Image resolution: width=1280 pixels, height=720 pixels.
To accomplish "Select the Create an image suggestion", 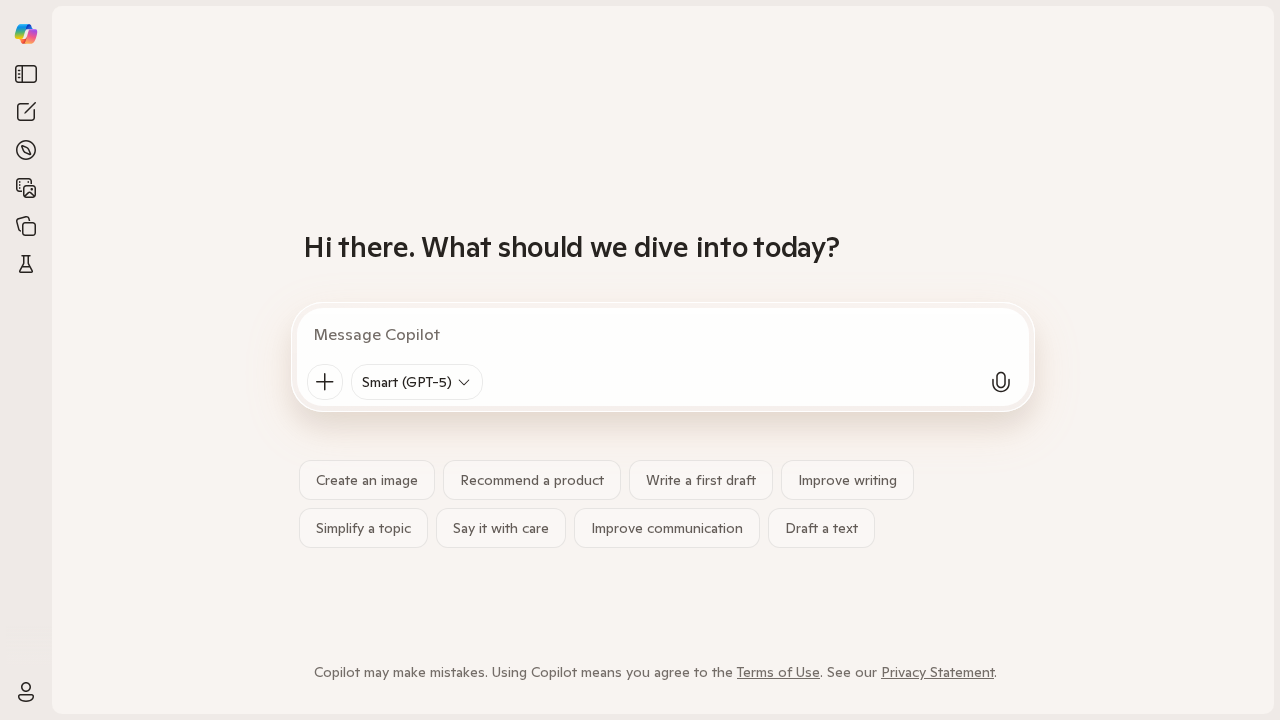I will (x=367, y=480).
